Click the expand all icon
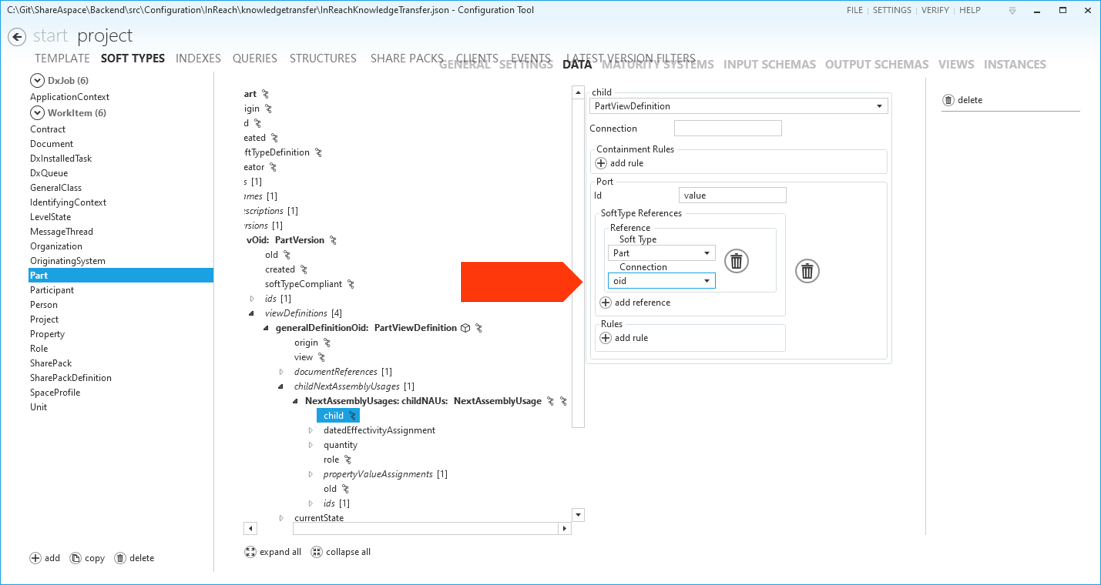 pyautogui.click(x=251, y=552)
